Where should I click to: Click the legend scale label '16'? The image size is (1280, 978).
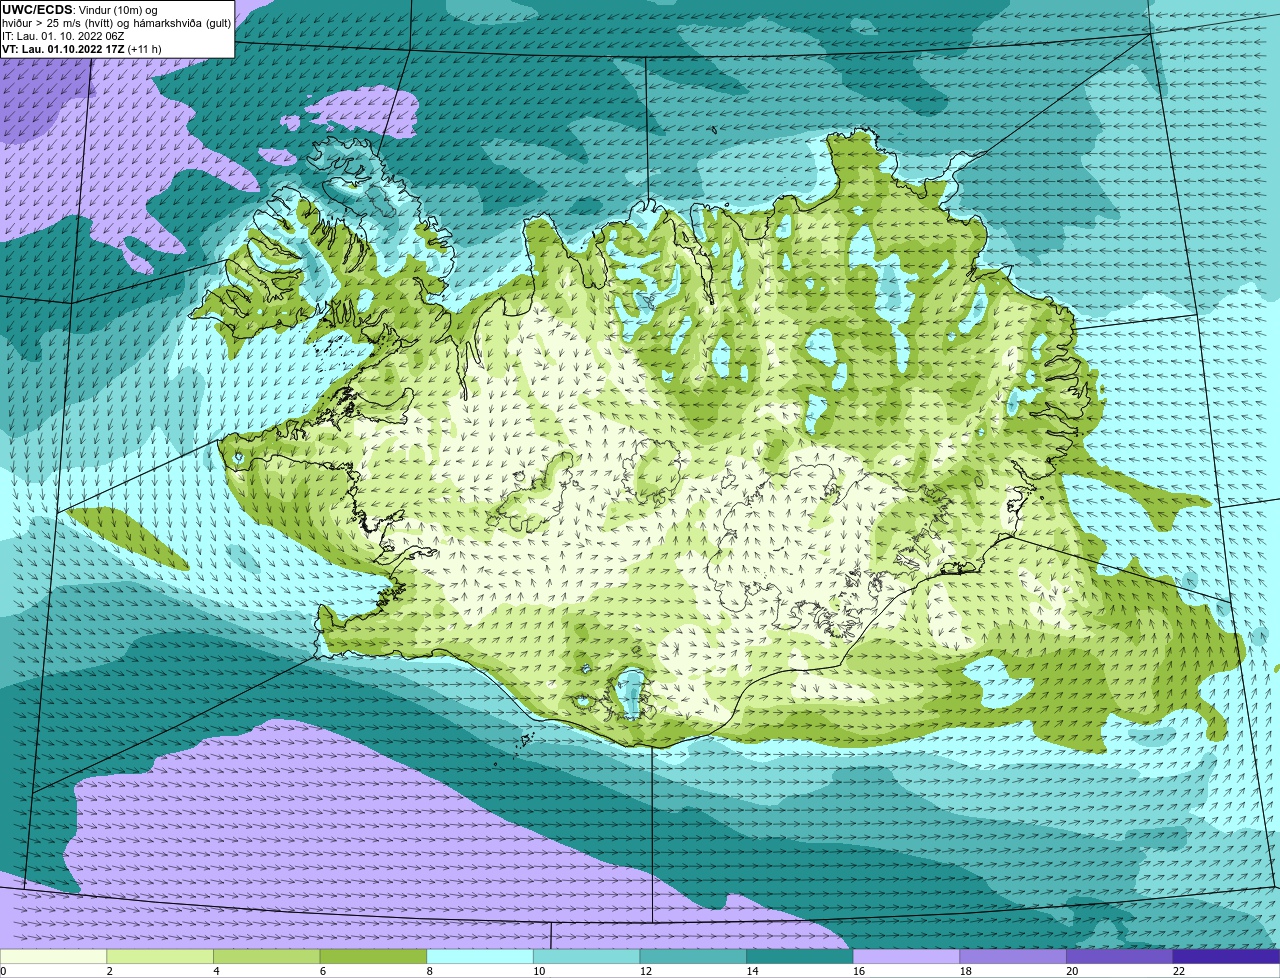[x=859, y=971]
